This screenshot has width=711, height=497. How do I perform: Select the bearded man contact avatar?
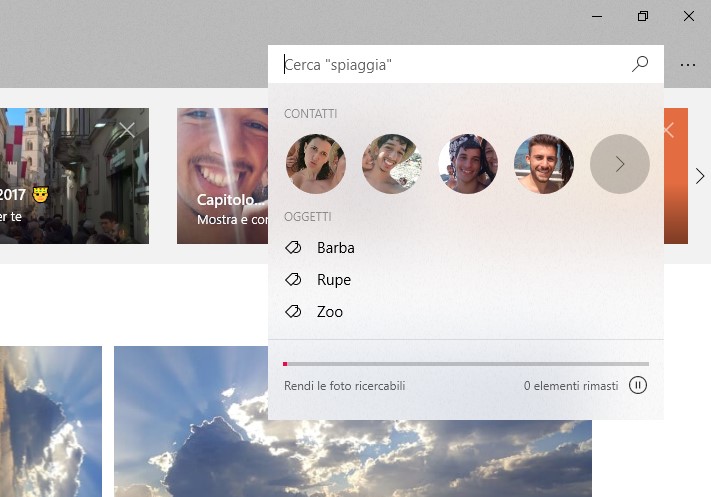(544, 164)
